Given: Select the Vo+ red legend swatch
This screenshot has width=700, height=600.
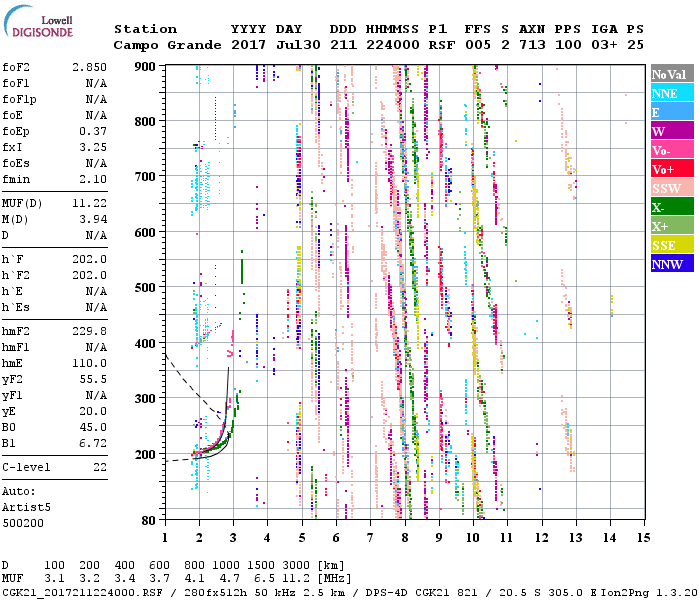Looking at the screenshot, I should pyautogui.click(x=671, y=169).
